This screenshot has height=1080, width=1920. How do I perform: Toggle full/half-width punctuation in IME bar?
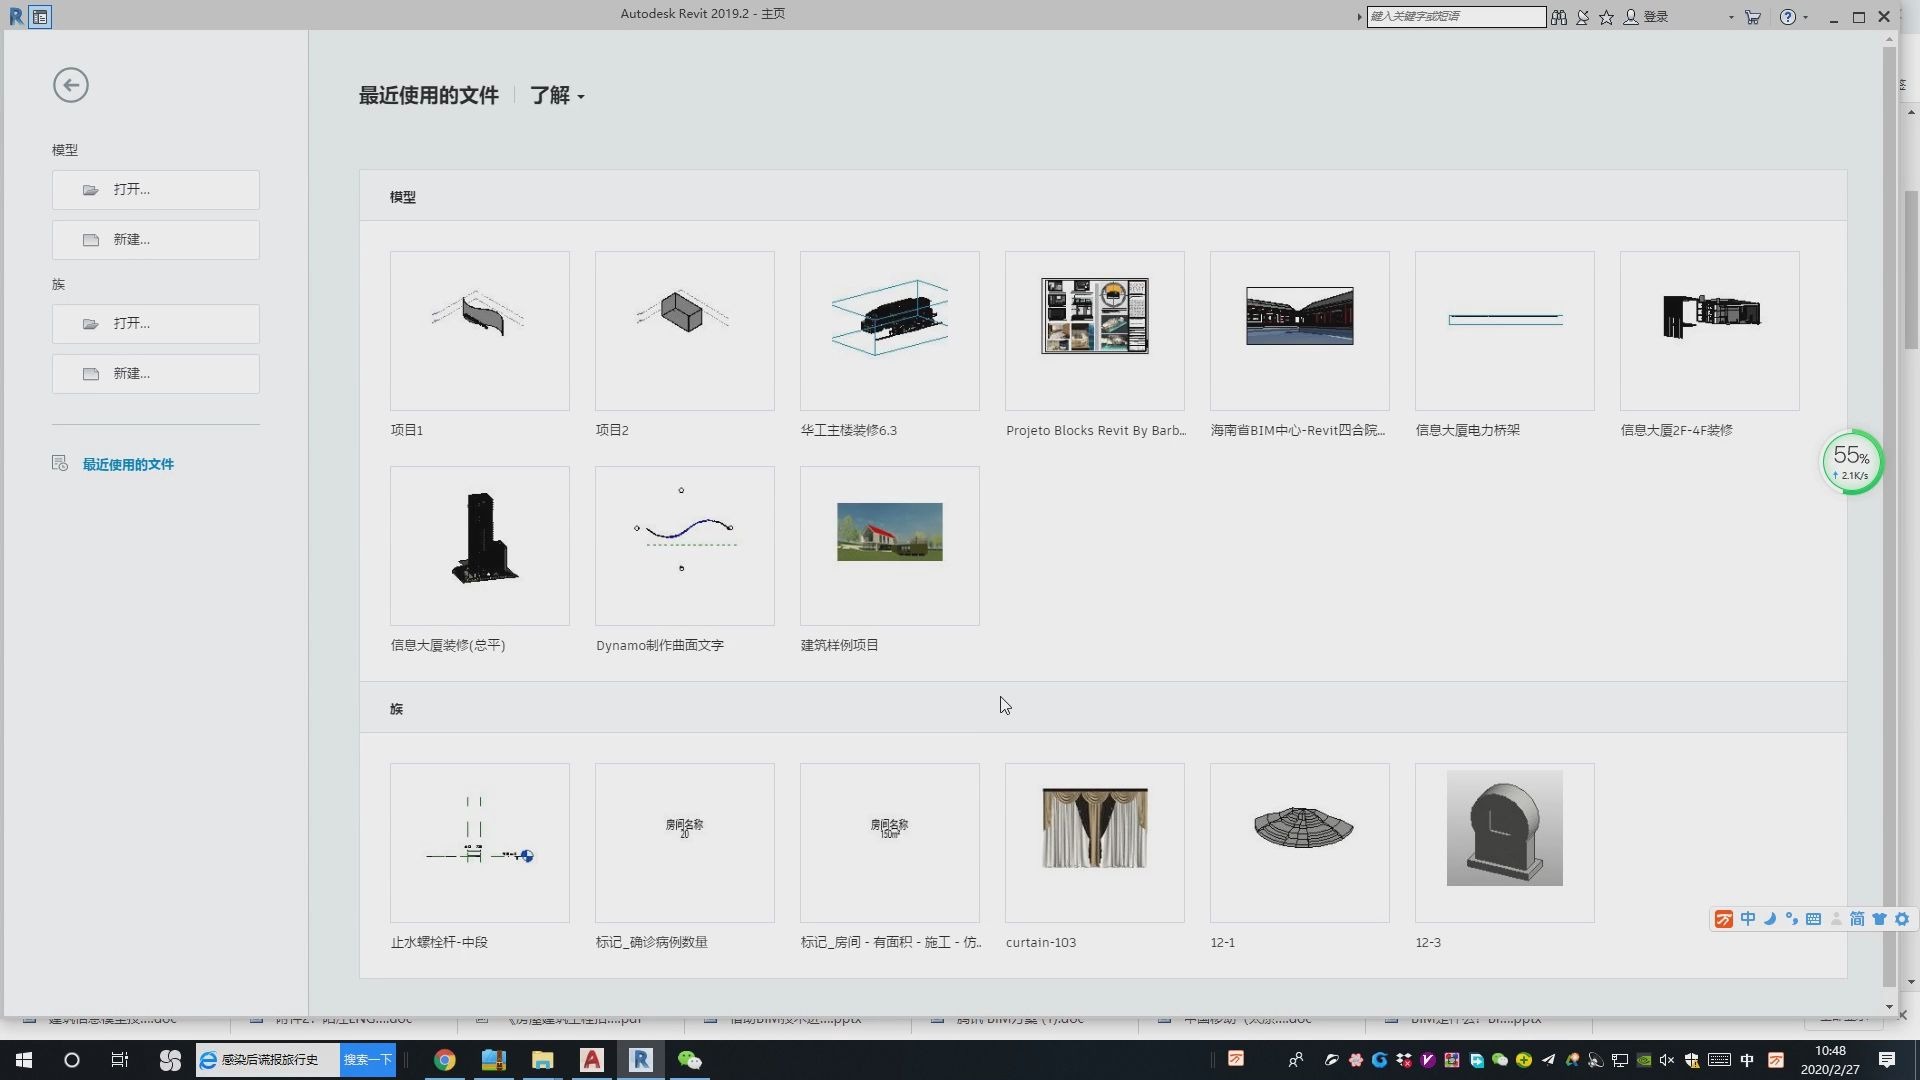click(1792, 918)
